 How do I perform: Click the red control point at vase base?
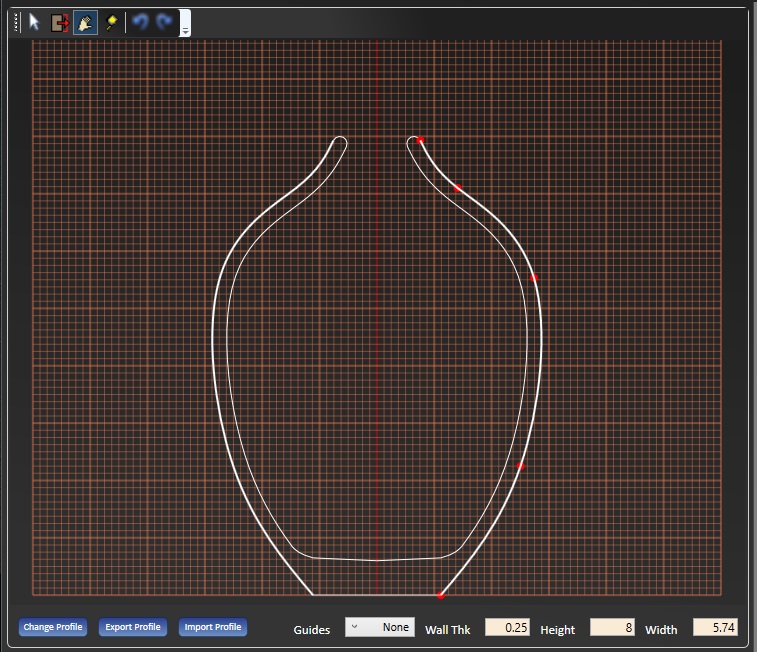click(440, 596)
